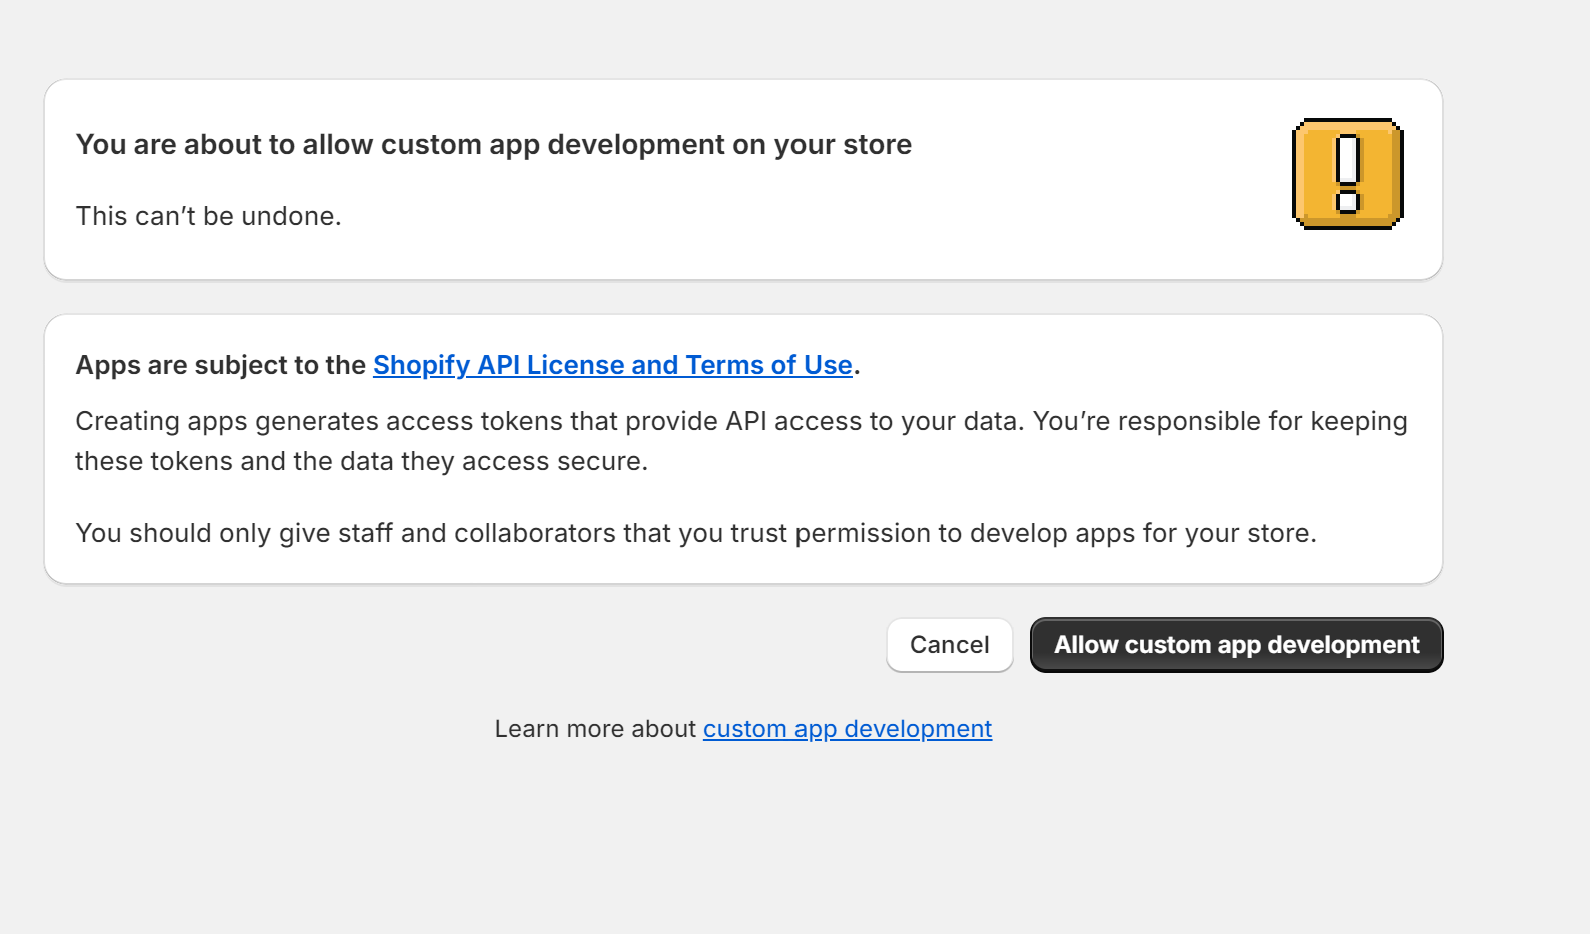Click the sentence 'You should only give staff and collaborators'

pos(696,533)
